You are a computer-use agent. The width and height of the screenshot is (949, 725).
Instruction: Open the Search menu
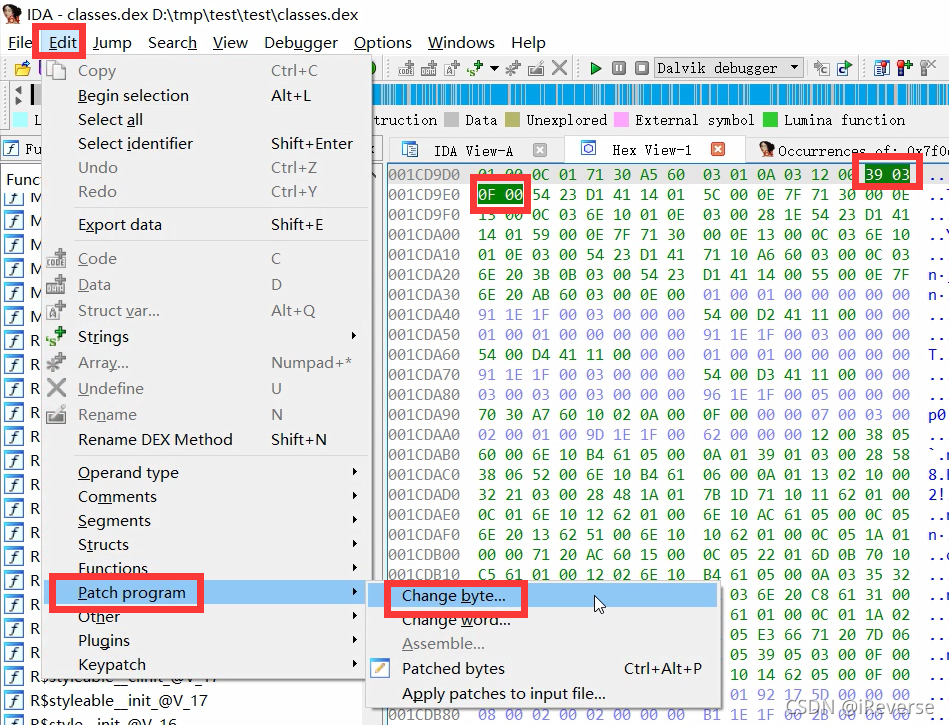tap(172, 43)
